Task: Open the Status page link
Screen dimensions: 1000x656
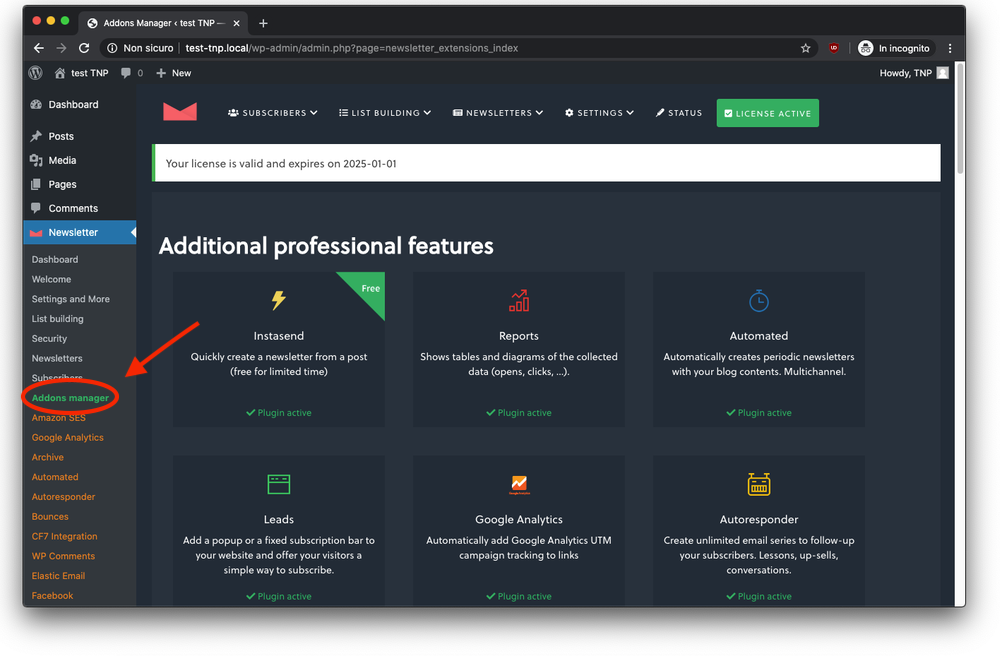Action: pos(679,113)
